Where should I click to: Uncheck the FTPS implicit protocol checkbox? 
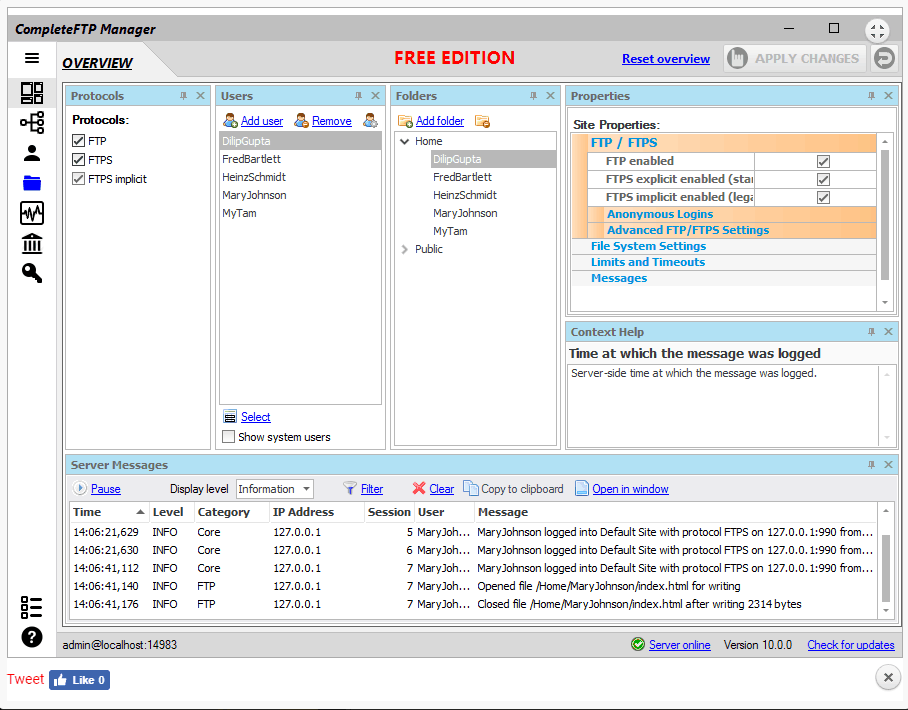[x=79, y=179]
